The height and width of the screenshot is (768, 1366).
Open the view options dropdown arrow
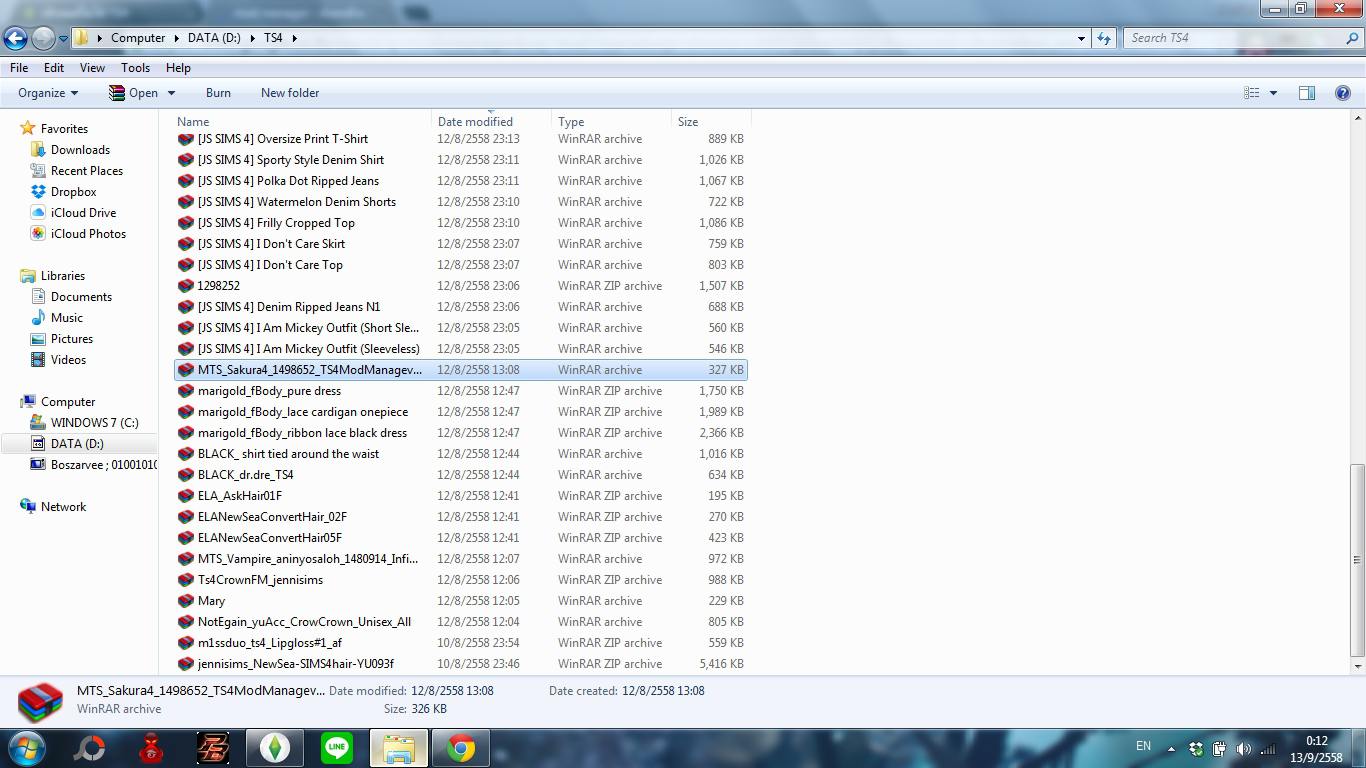coord(1273,93)
